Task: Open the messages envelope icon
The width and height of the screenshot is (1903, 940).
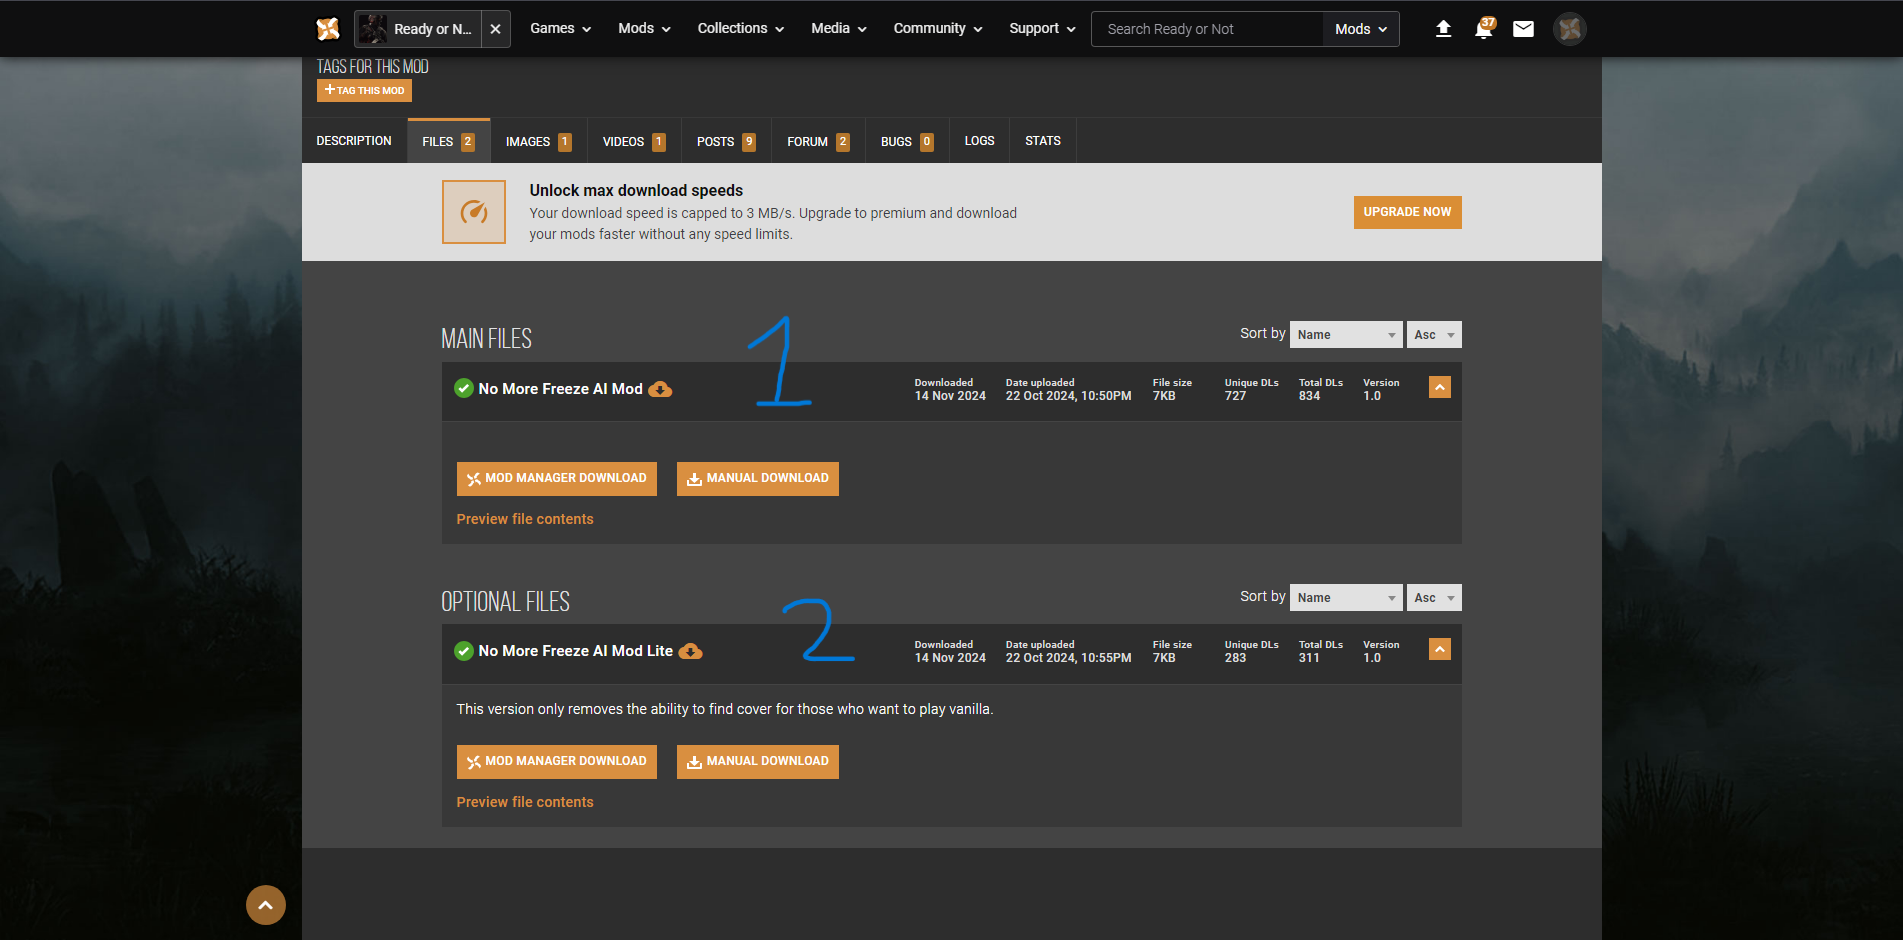Action: point(1523,29)
